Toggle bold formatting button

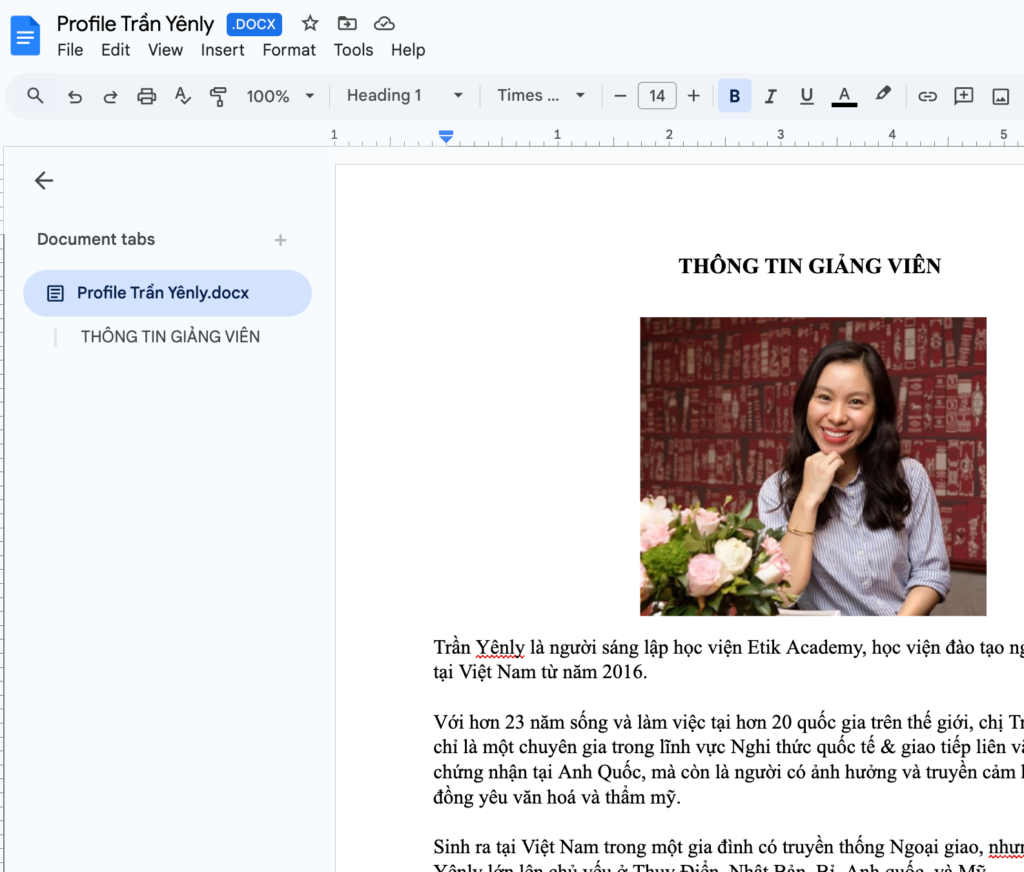[734, 96]
